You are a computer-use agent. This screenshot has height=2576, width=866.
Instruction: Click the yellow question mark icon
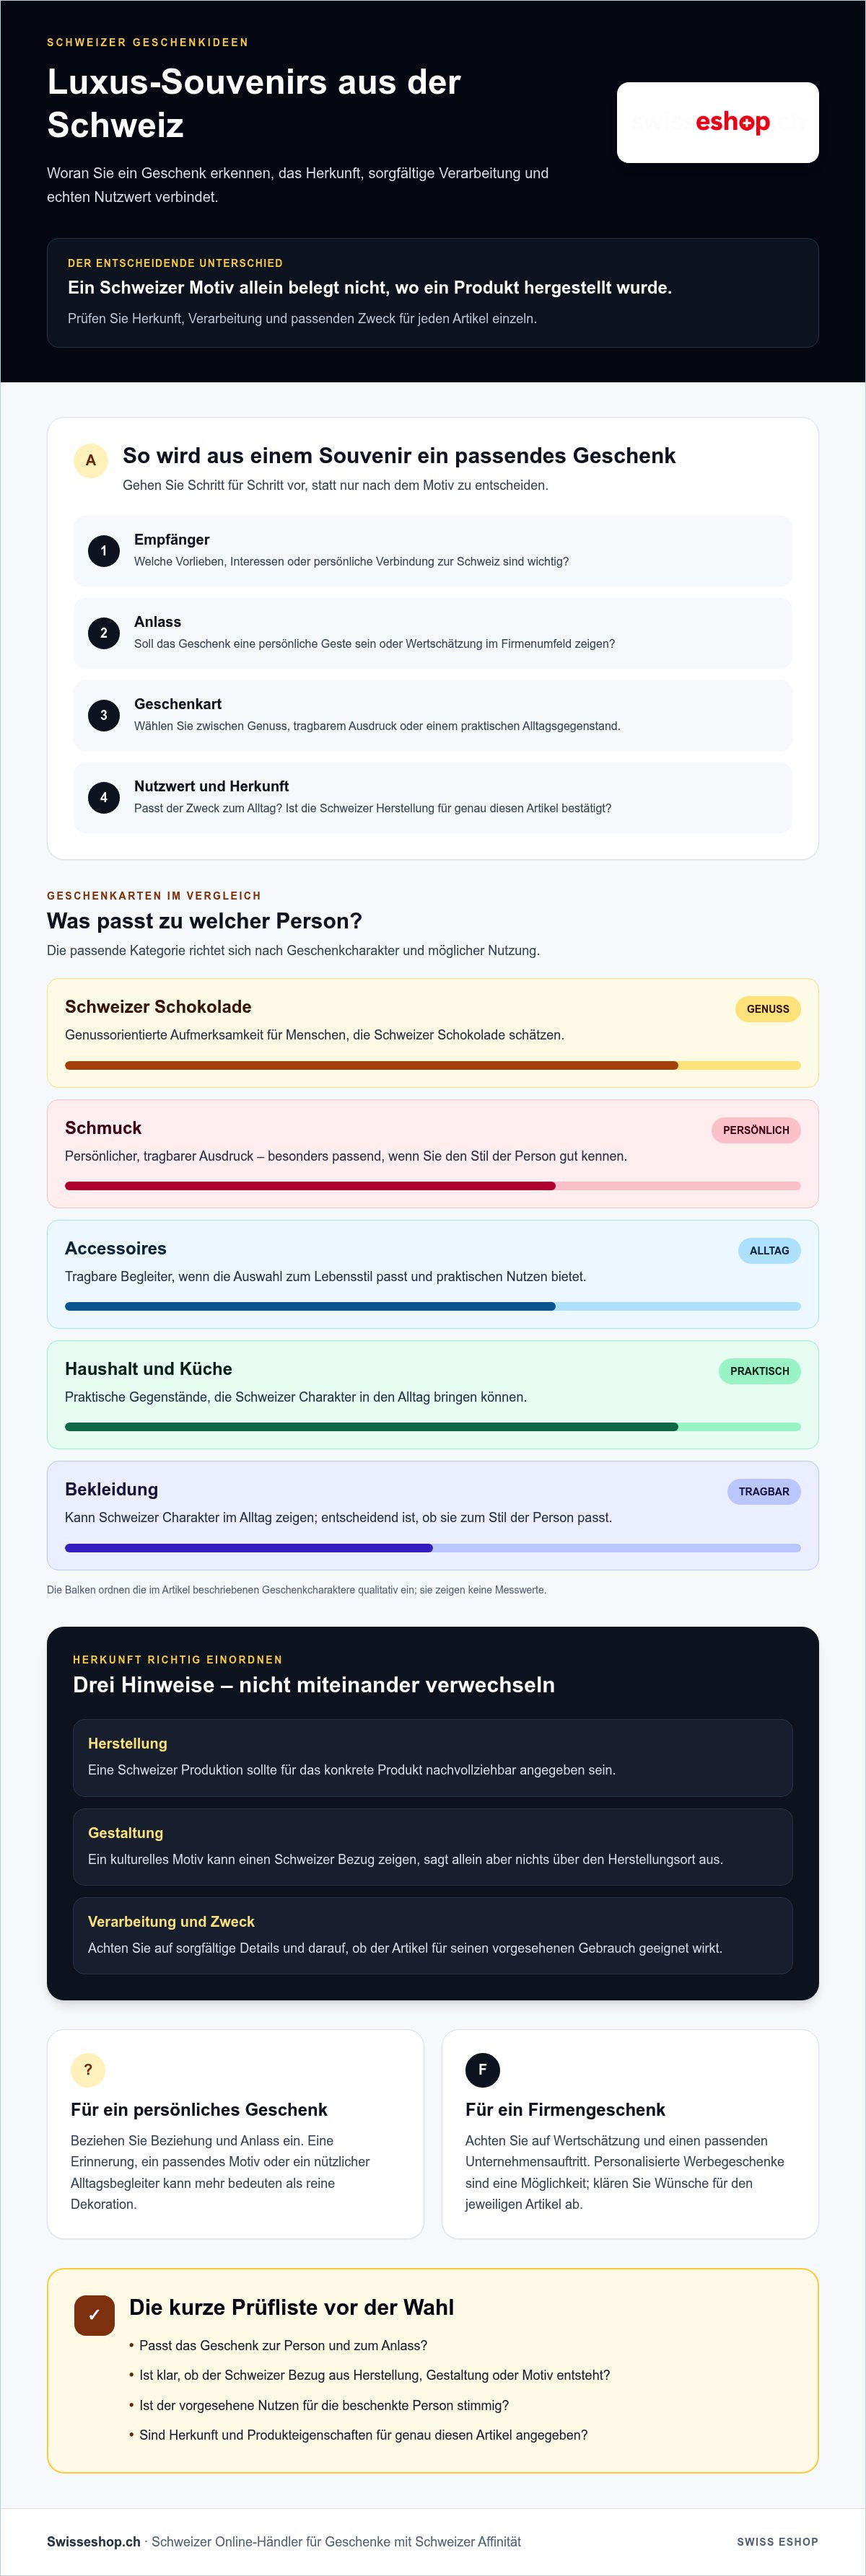click(88, 2070)
